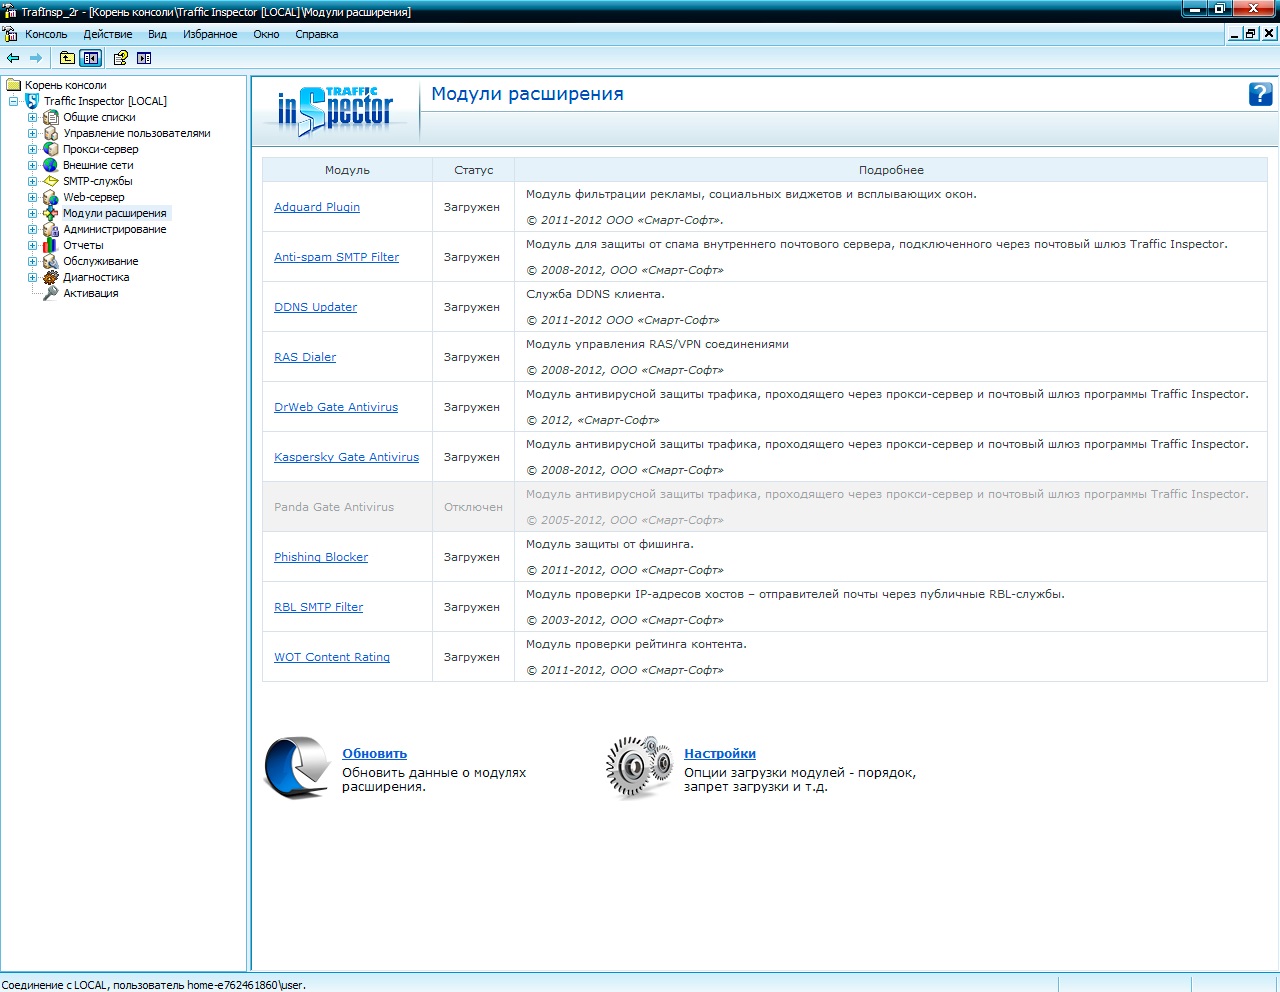
Task: Click the Отключен status cell
Action: tap(473, 507)
